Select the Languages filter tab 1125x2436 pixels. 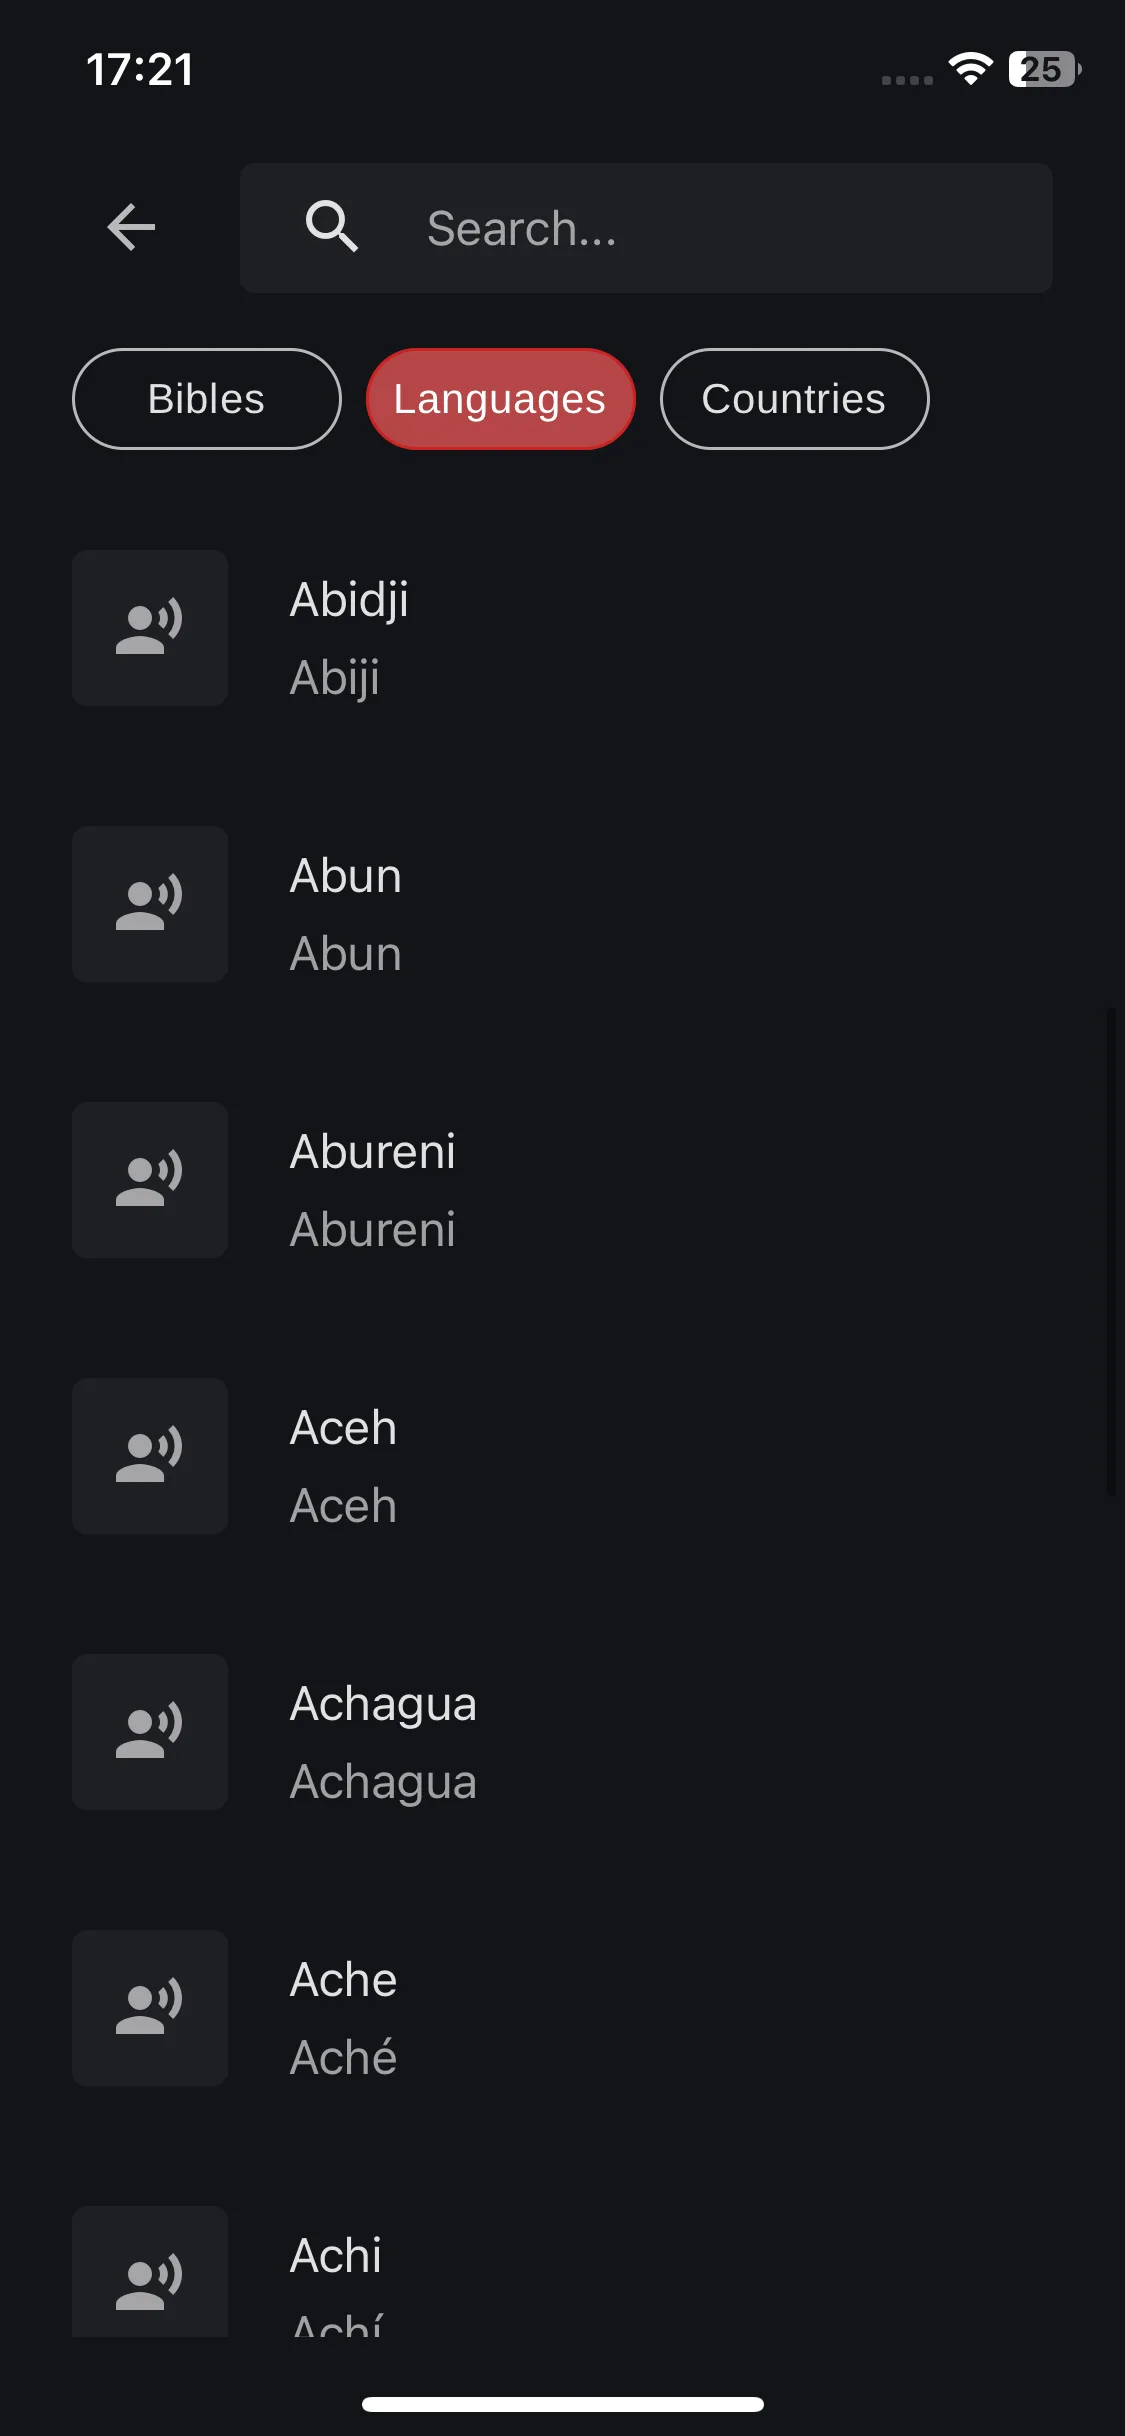(x=501, y=399)
